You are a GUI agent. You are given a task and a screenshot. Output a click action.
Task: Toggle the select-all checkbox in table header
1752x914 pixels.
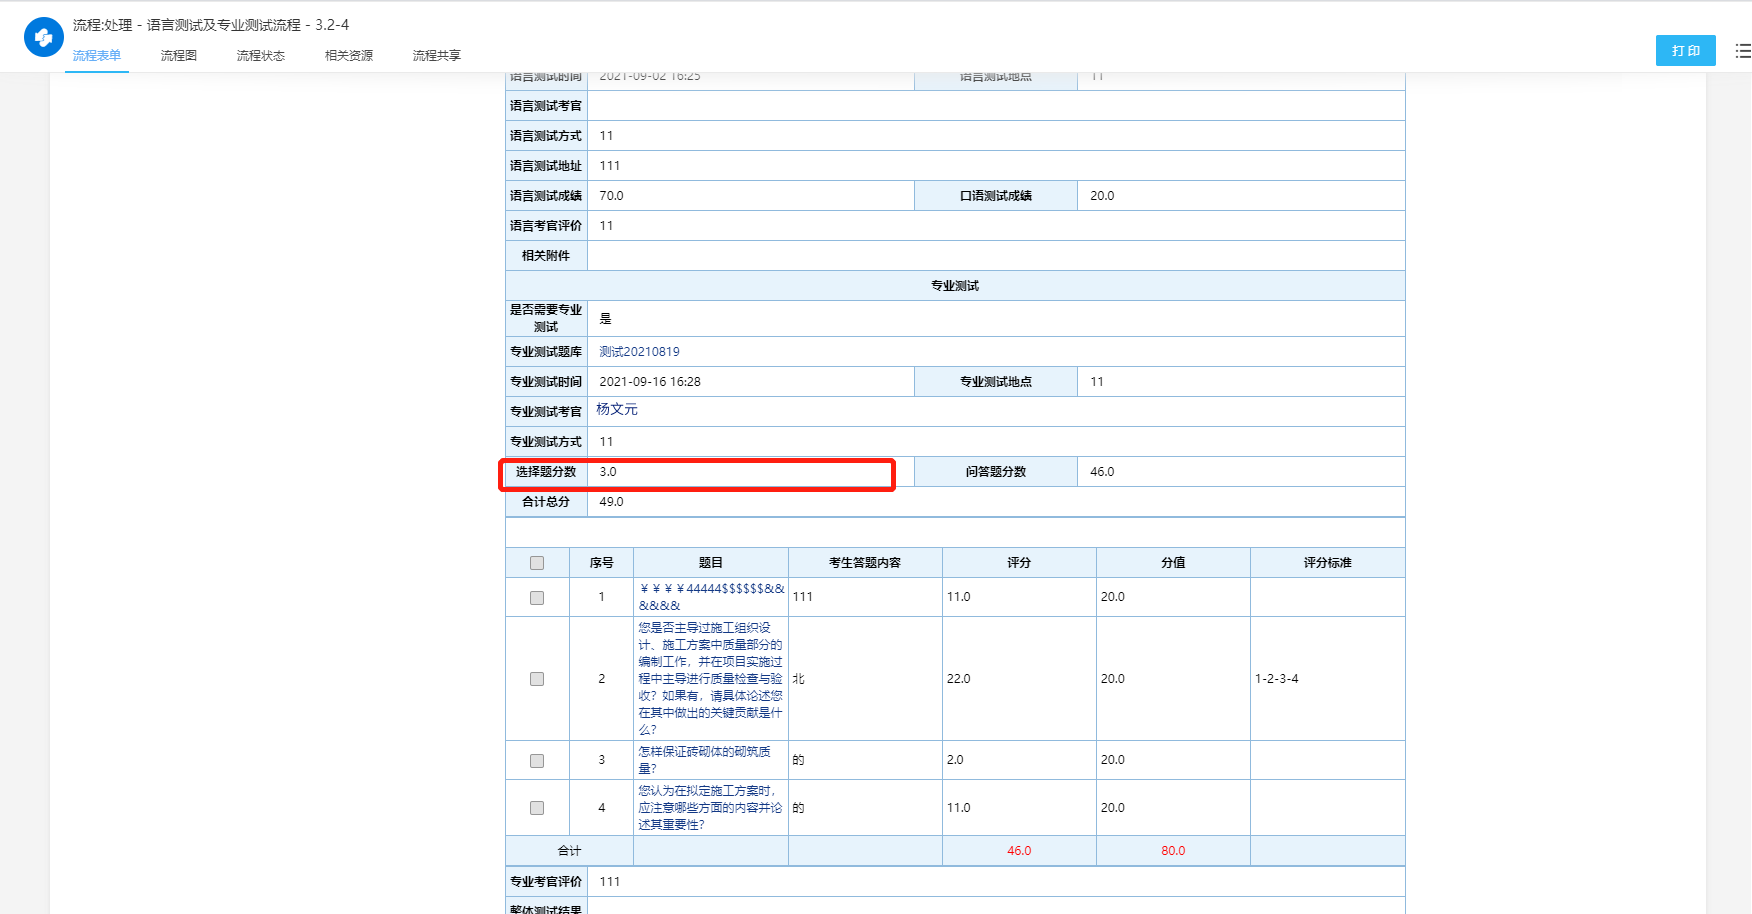pyautogui.click(x=537, y=563)
